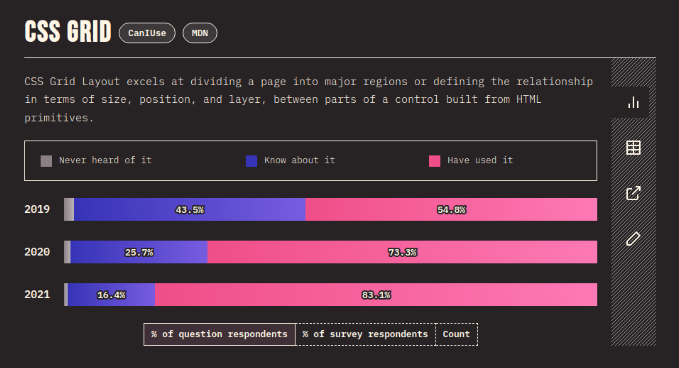The image size is (679, 368).
Task: Click the gray 'Never heard of it' swatch
Action: pyautogui.click(x=46, y=161)
